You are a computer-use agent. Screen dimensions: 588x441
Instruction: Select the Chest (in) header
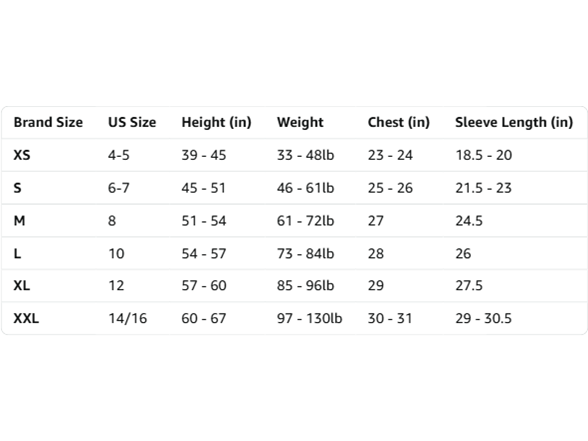(x=399, y=122)
